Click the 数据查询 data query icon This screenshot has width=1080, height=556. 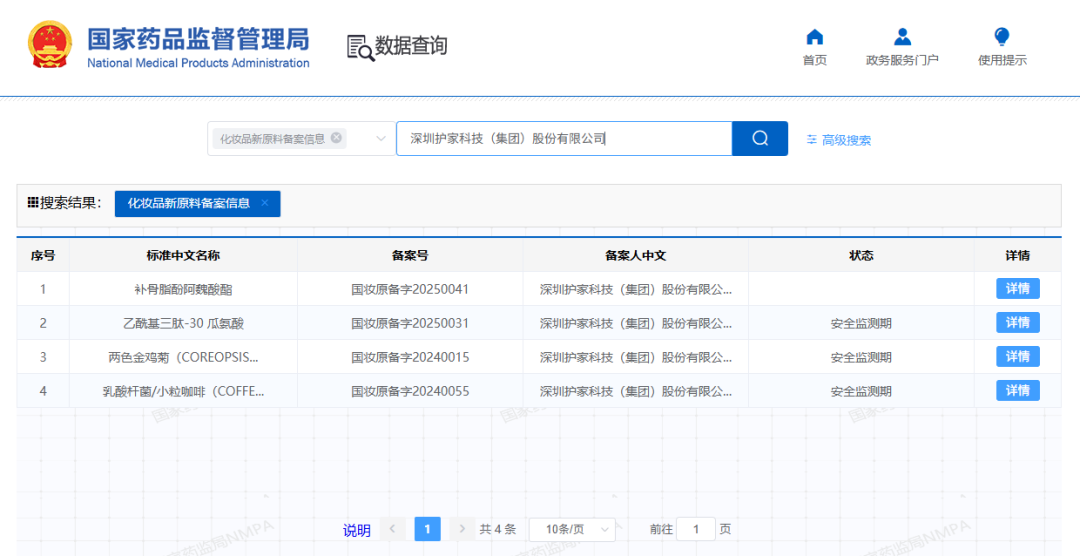coord(360,47)
